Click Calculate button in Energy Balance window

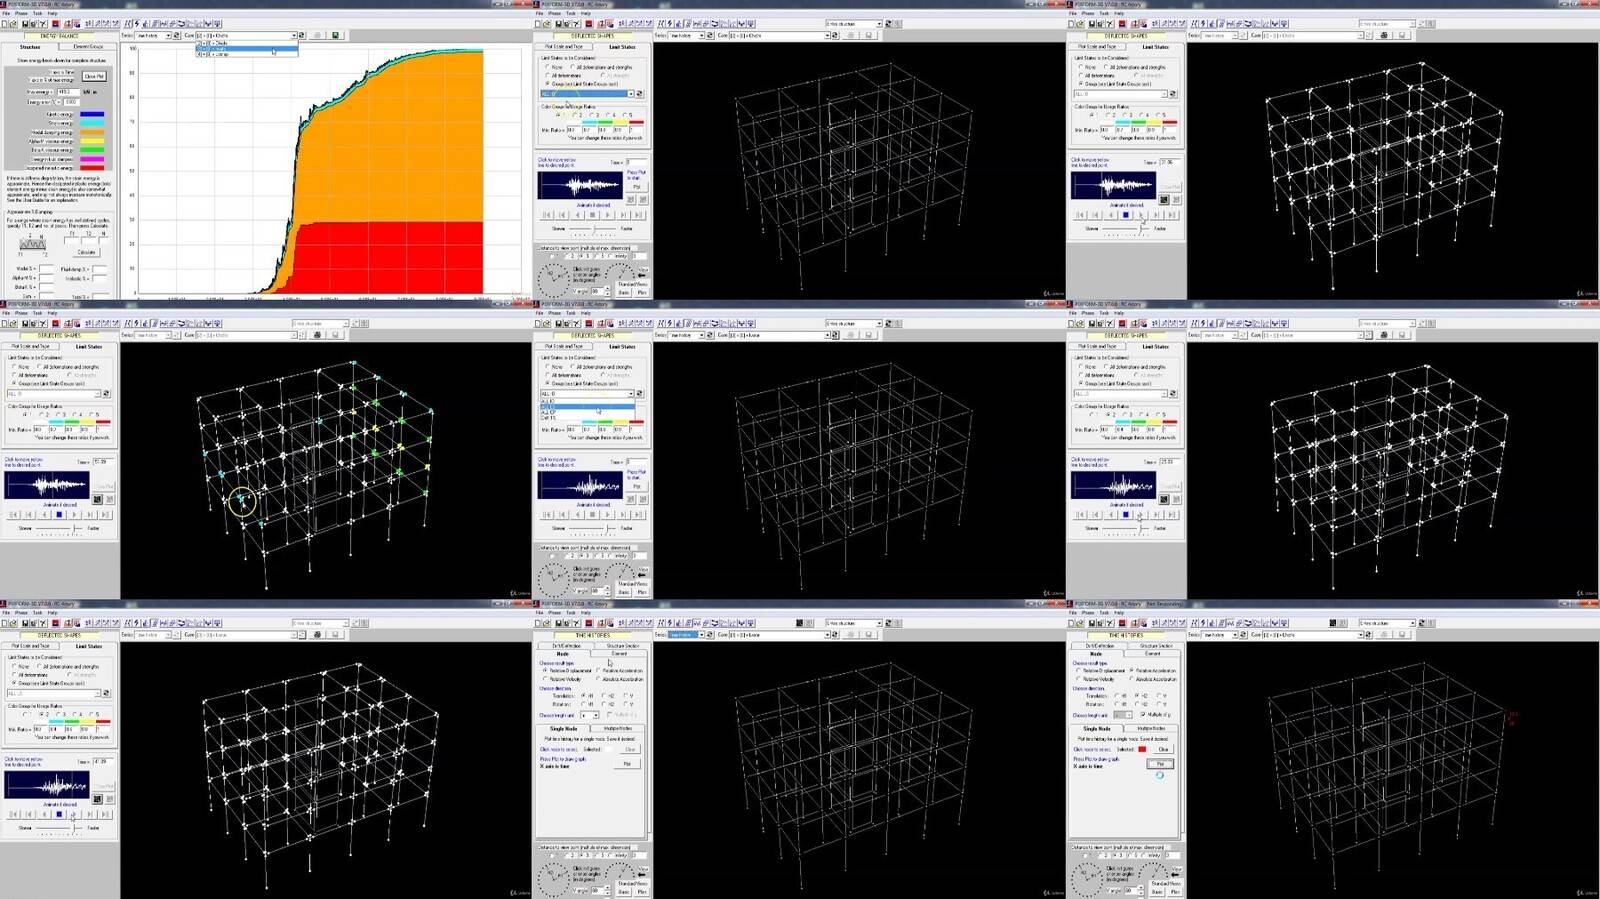pyautogui.click(x=86, y=252)
